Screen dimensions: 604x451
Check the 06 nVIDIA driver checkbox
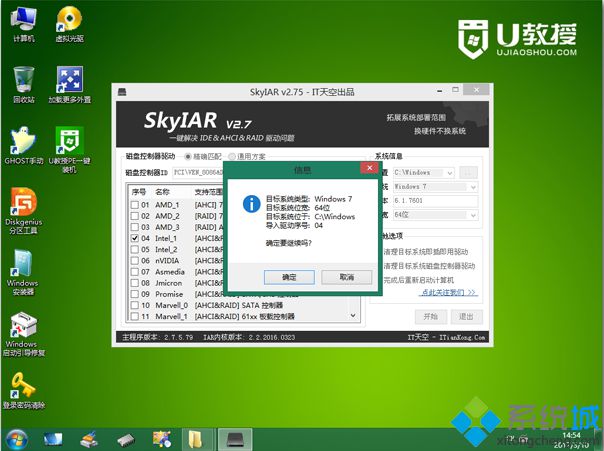point(134,261)
